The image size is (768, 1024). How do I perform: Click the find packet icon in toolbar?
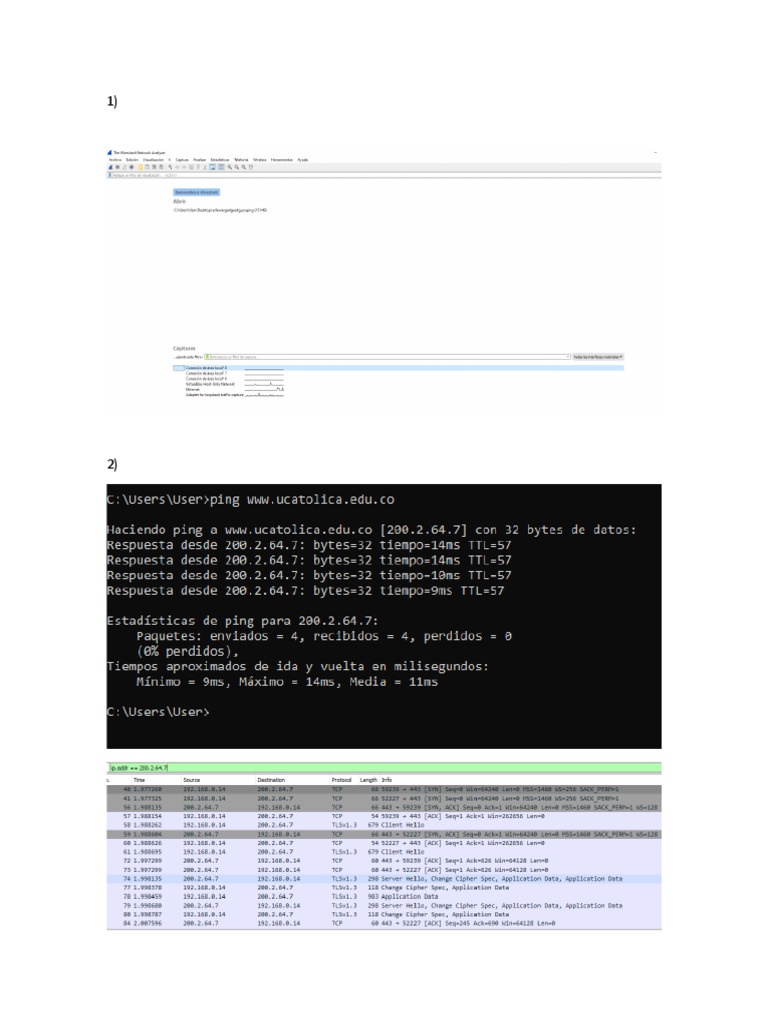[x=170, y=167]
